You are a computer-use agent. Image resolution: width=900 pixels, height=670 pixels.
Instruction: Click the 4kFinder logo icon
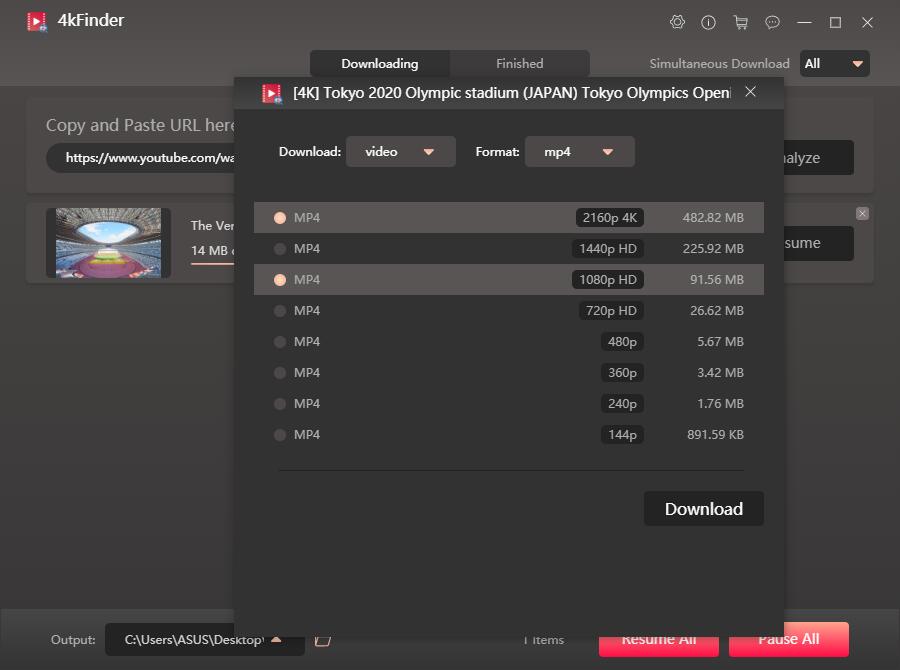37,21
